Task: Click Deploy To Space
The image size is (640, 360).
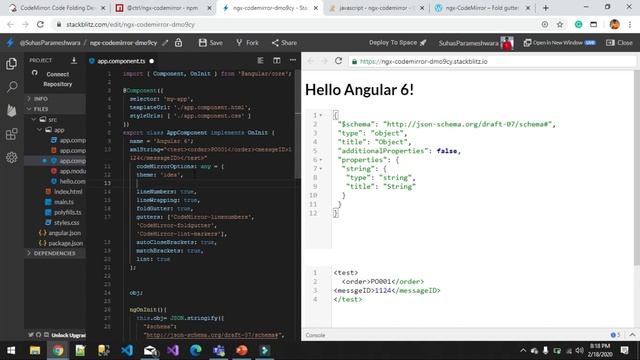Action: point(398,42)
